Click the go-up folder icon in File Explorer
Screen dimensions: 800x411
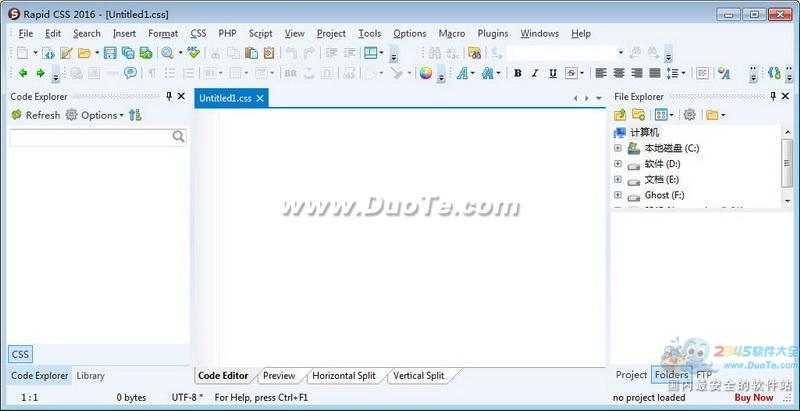[x=620, y=115]
